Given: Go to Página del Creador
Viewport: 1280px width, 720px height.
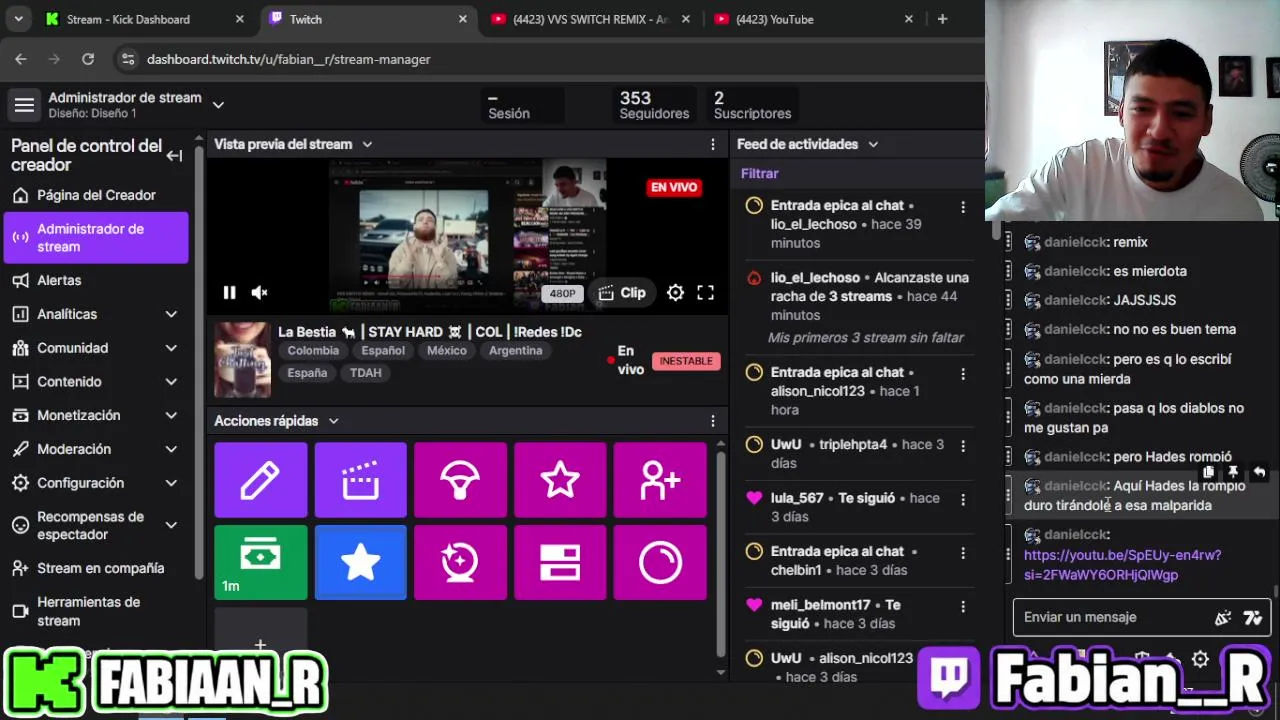Looking at the screenshot, I should (x=96, y=195).
